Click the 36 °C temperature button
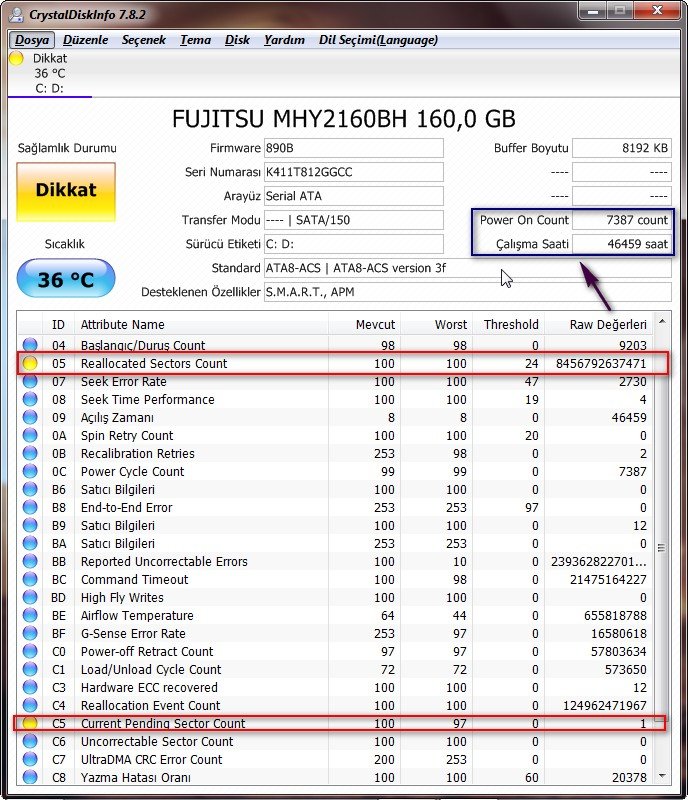 (66, 278)
